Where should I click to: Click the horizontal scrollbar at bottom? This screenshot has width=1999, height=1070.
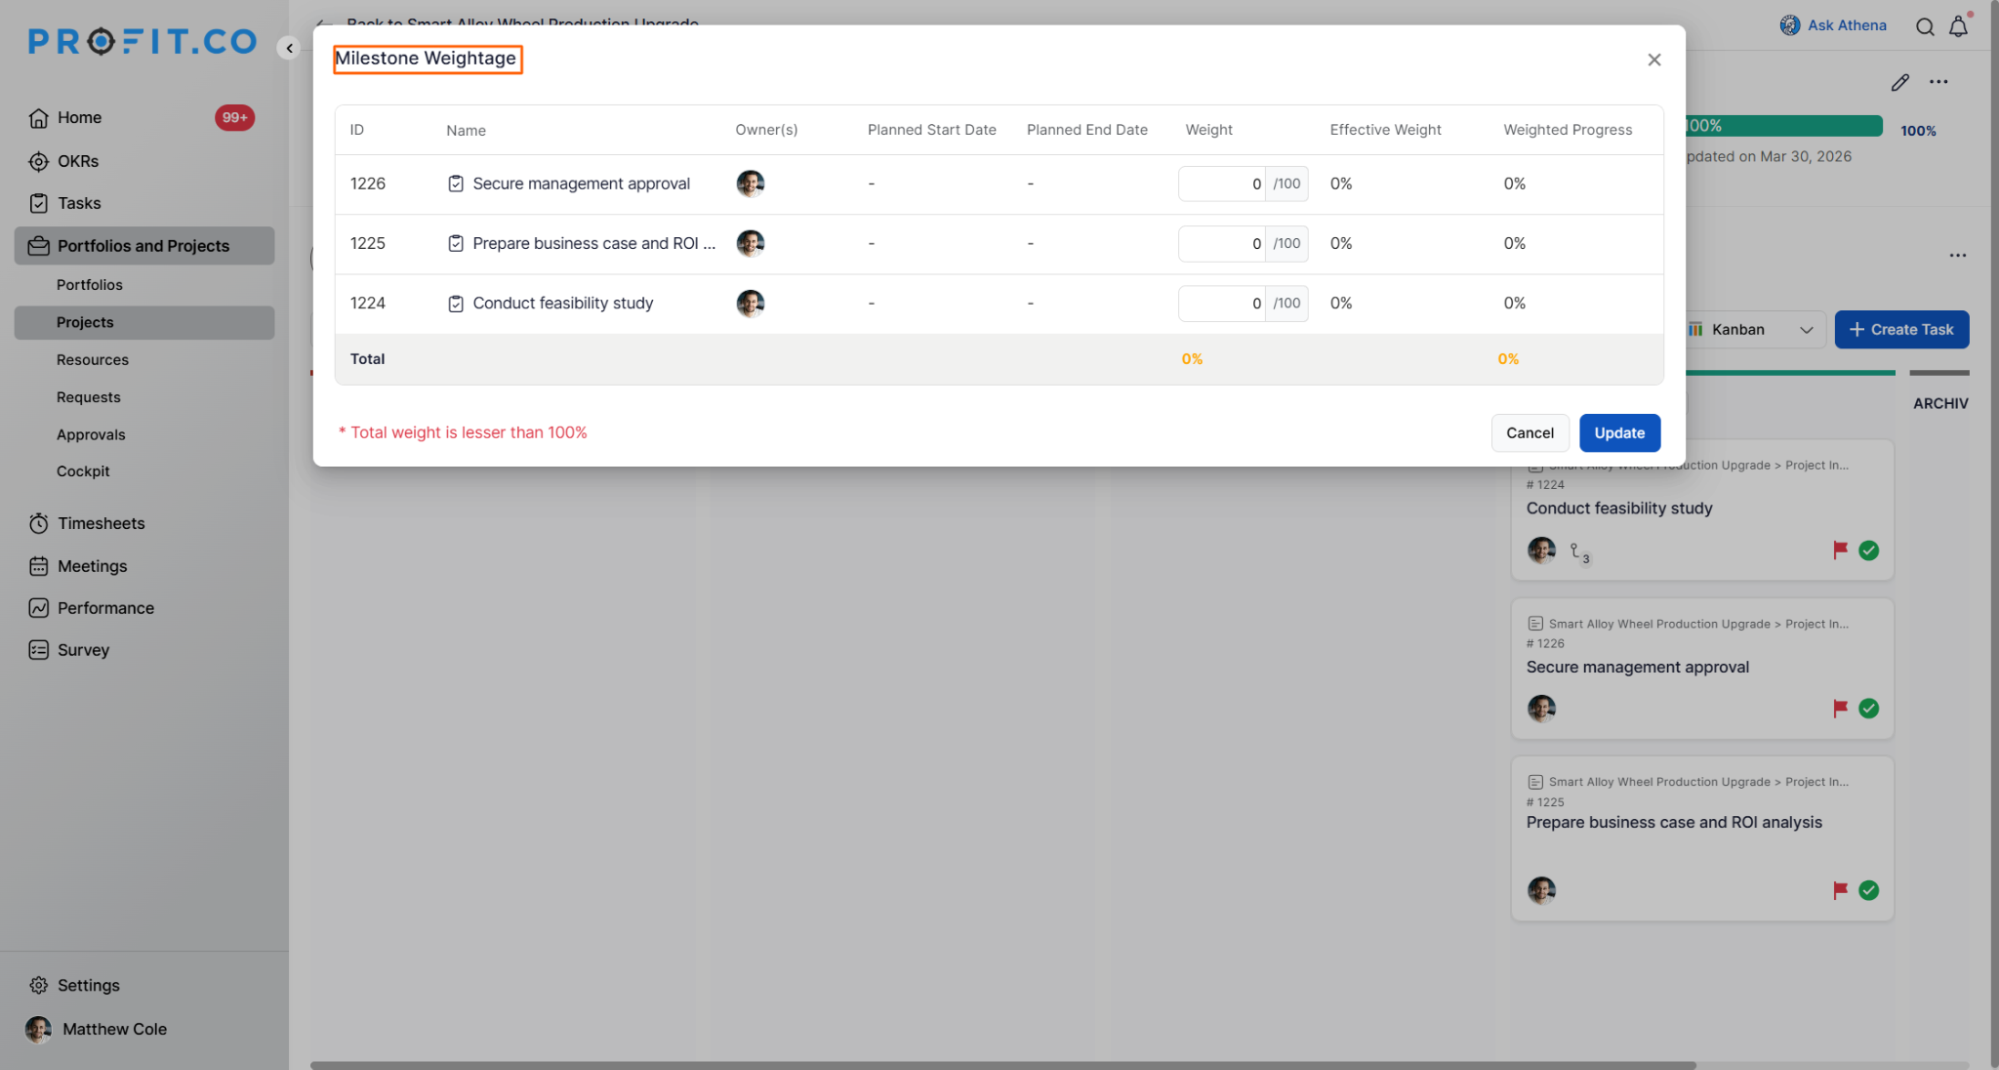[1003, 1065]
